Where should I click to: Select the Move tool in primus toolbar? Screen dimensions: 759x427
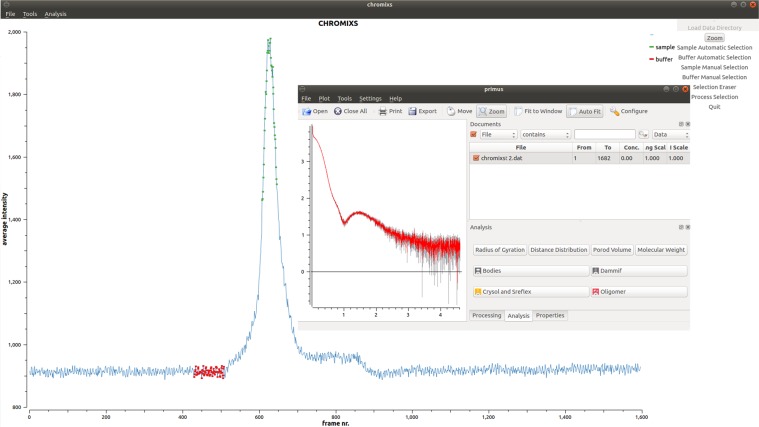point(459,111)
